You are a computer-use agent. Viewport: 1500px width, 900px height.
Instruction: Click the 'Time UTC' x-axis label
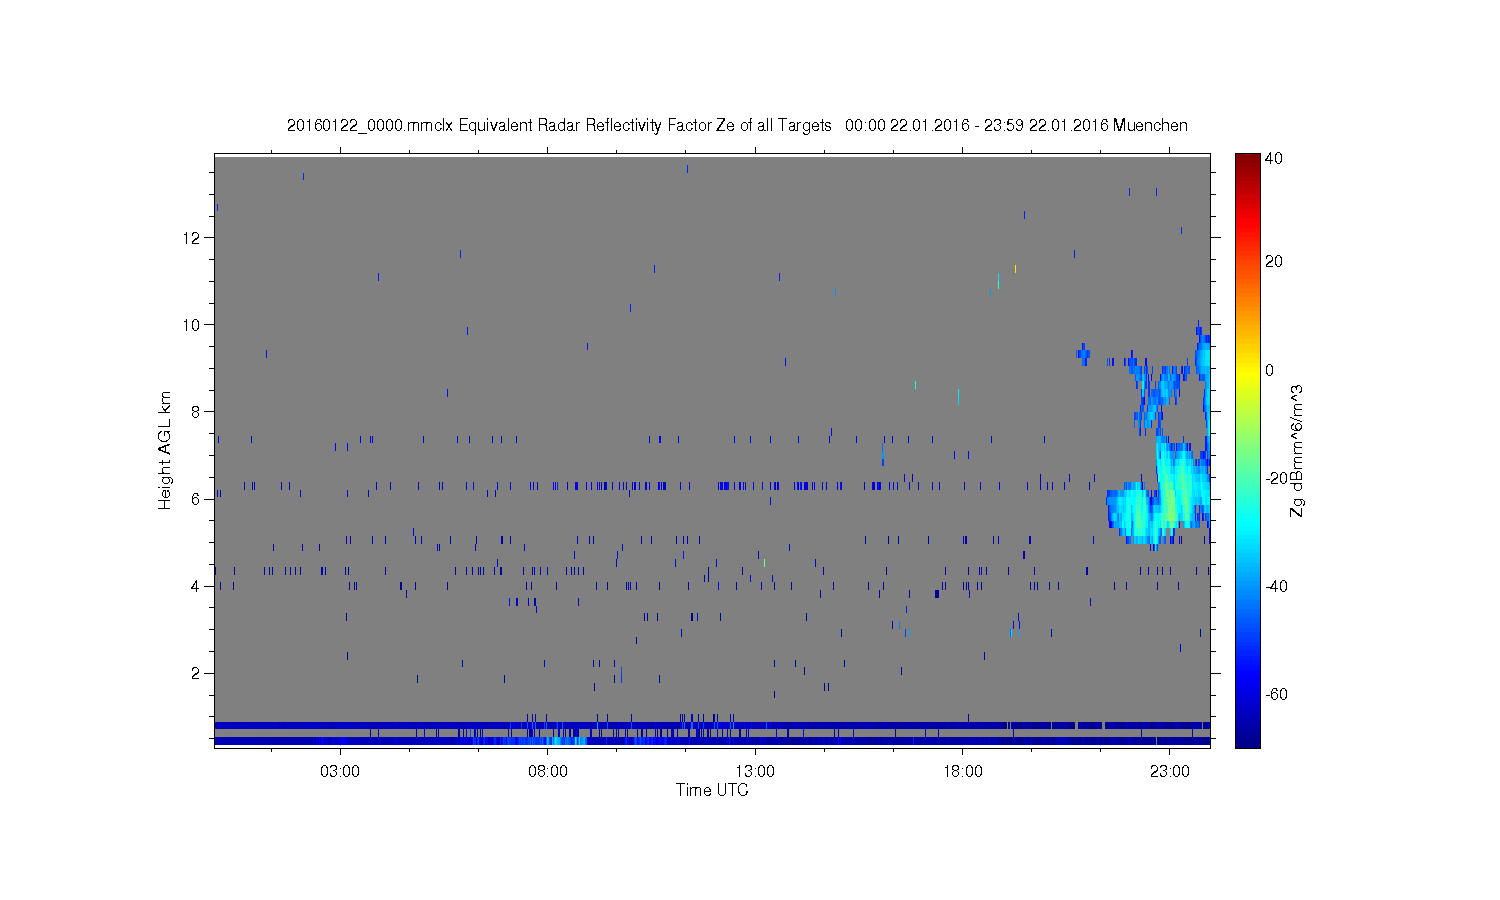click(712, 790)
